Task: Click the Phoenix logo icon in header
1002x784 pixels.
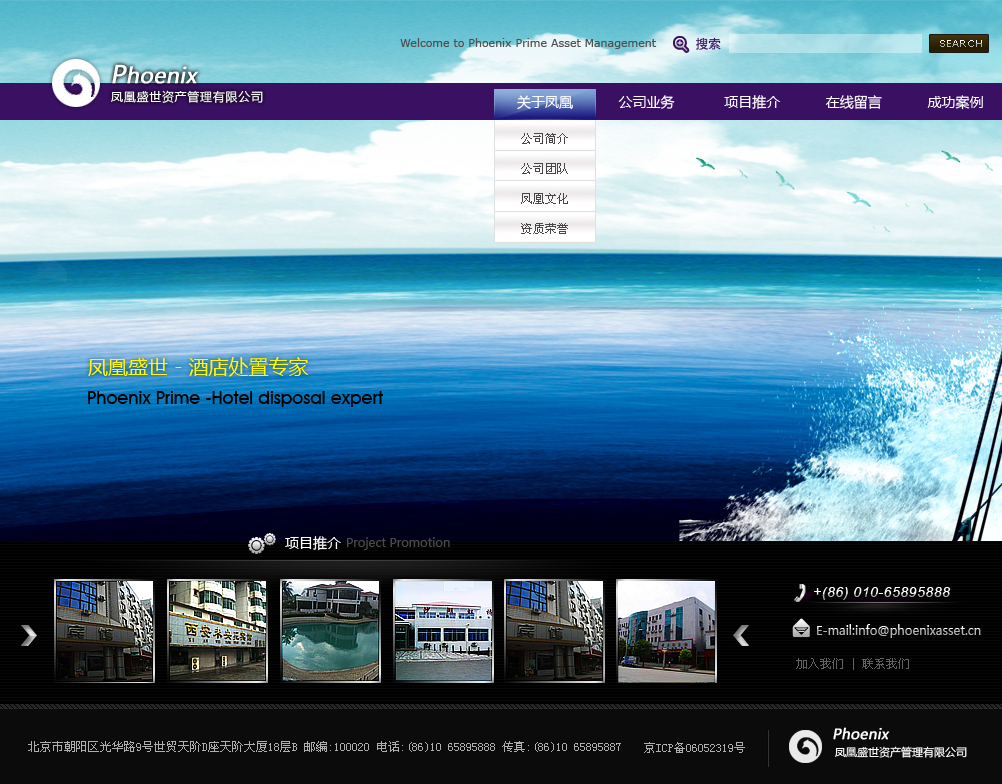Action: (x=76, y=83)
